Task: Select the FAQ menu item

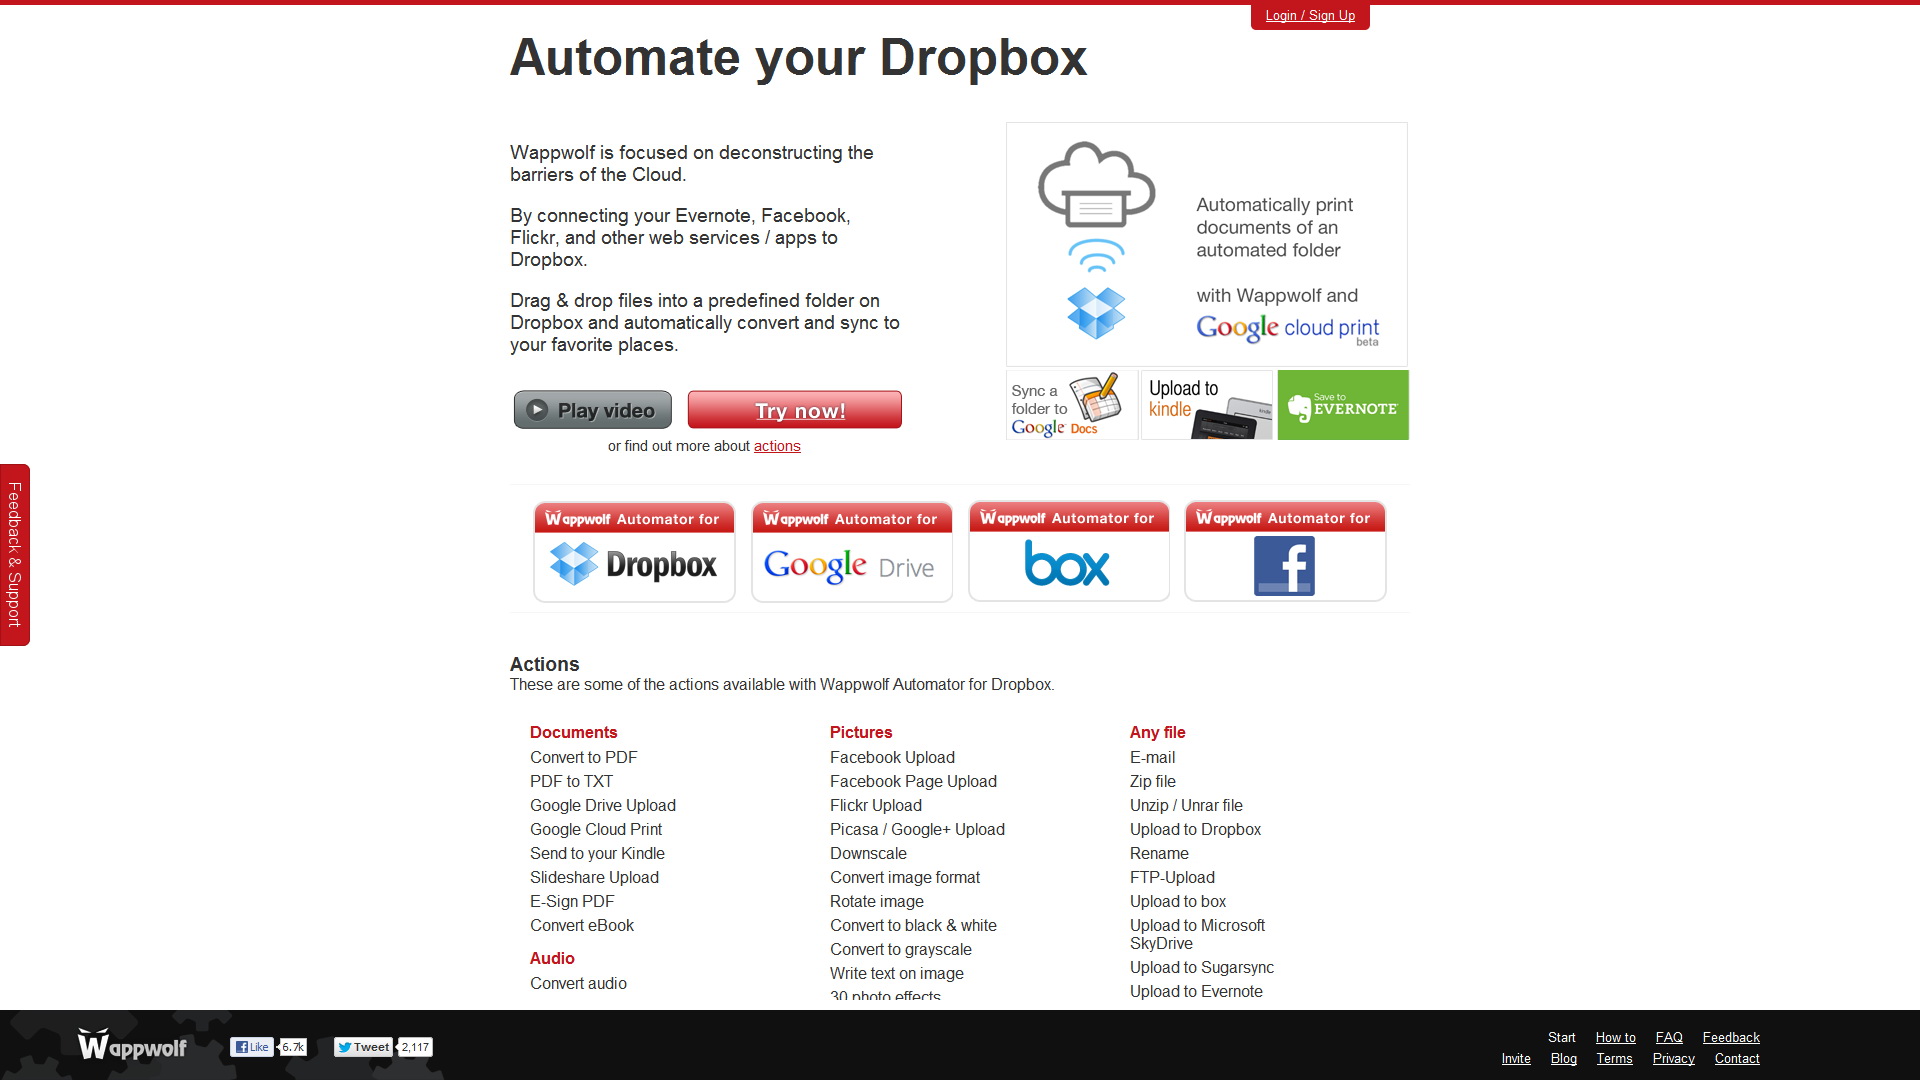Action: [1669, 1038]
